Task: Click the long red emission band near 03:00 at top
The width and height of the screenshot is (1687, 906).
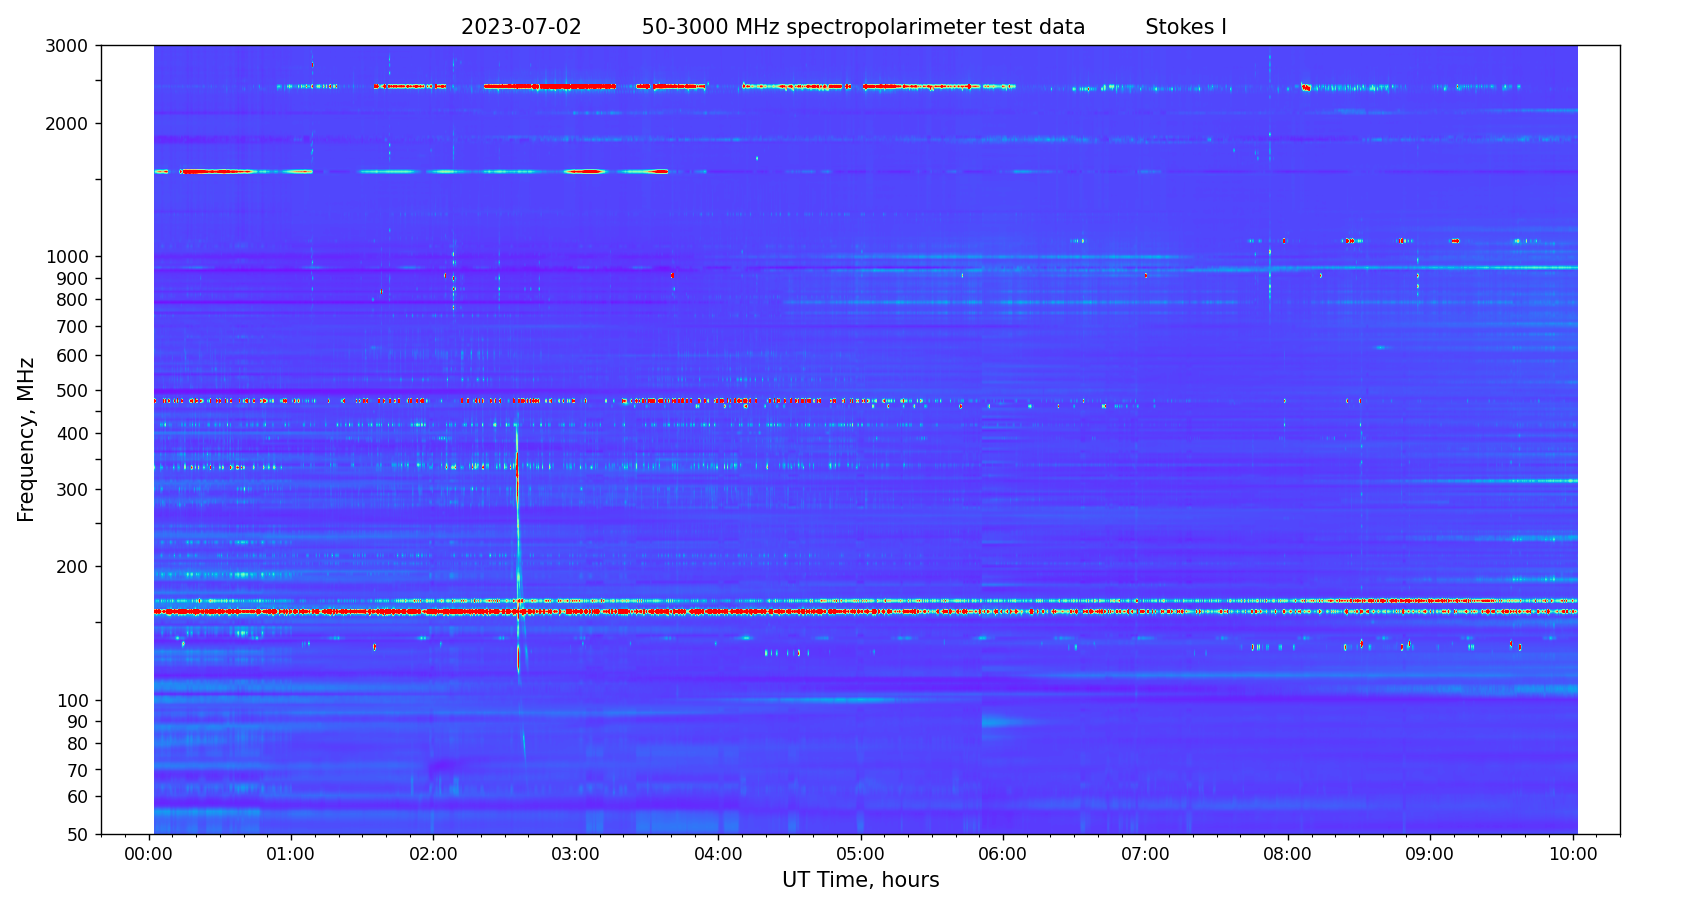Action: (x=550, y=87)
